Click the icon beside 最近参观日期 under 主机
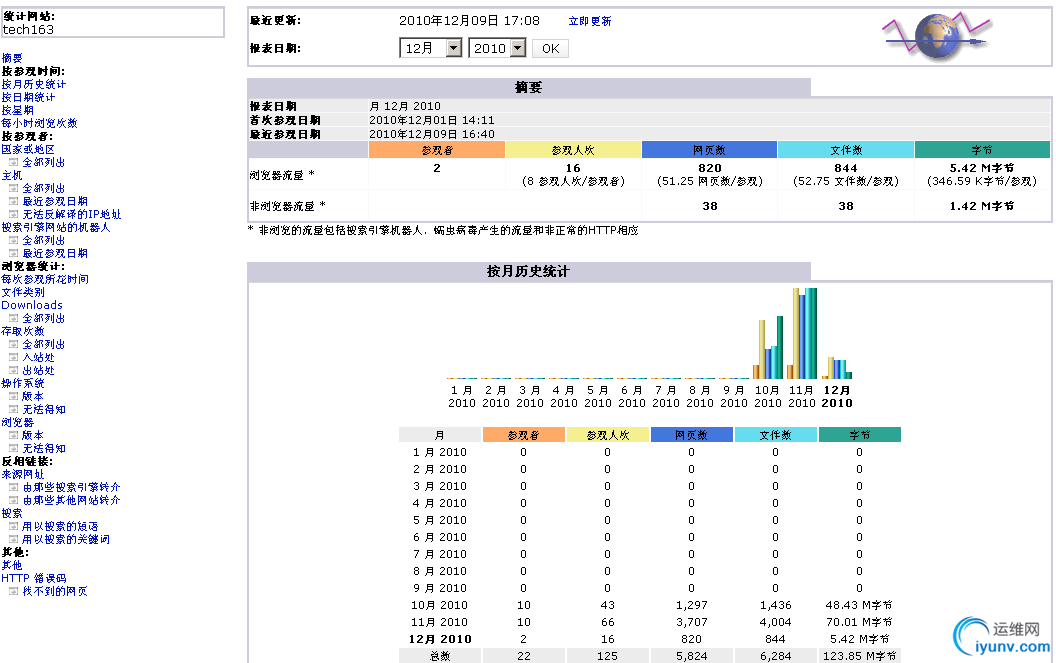This screenshot has height=663, width=1056. pos(13,201)
